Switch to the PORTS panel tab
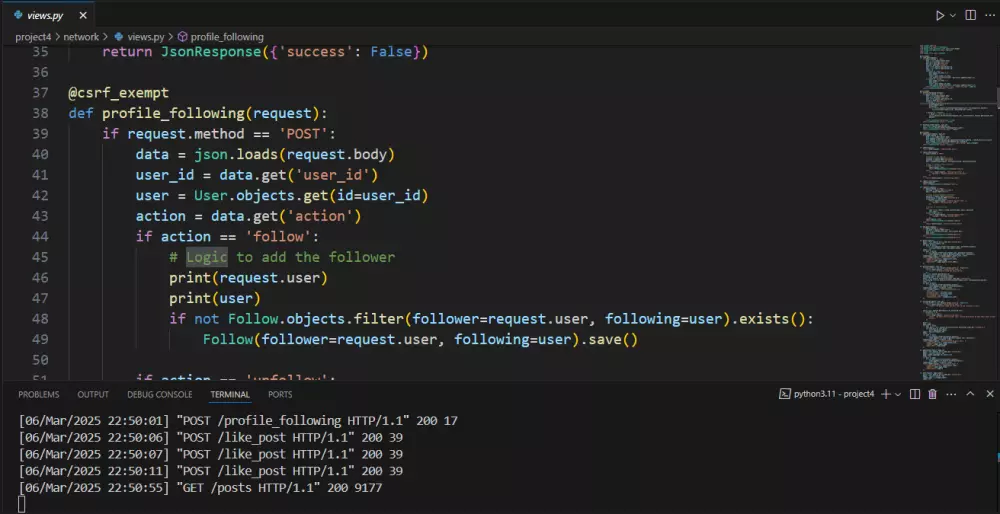 coord(280,395)
